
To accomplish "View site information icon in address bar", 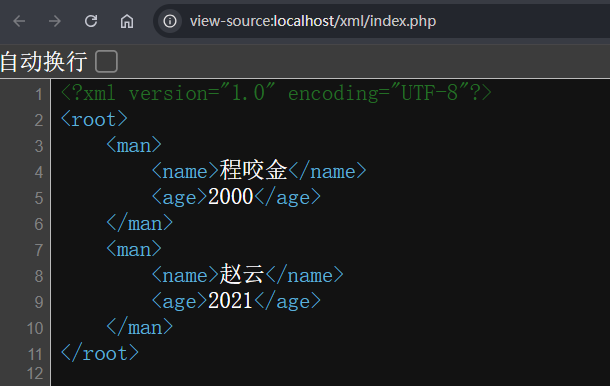I will (170, 21).
